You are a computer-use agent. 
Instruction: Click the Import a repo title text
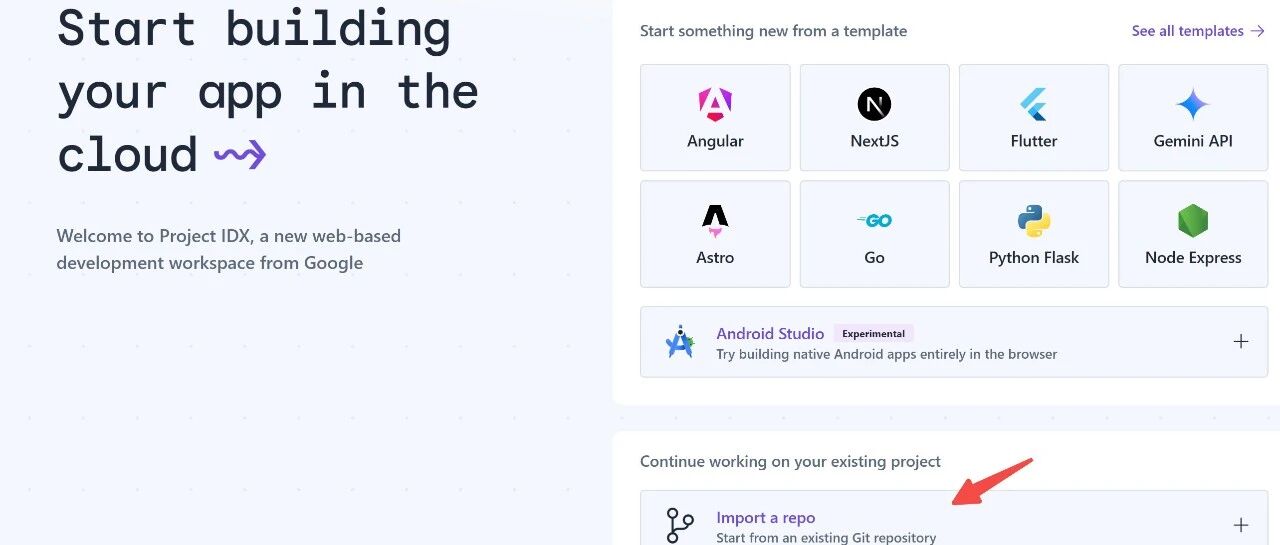(765, 517)
